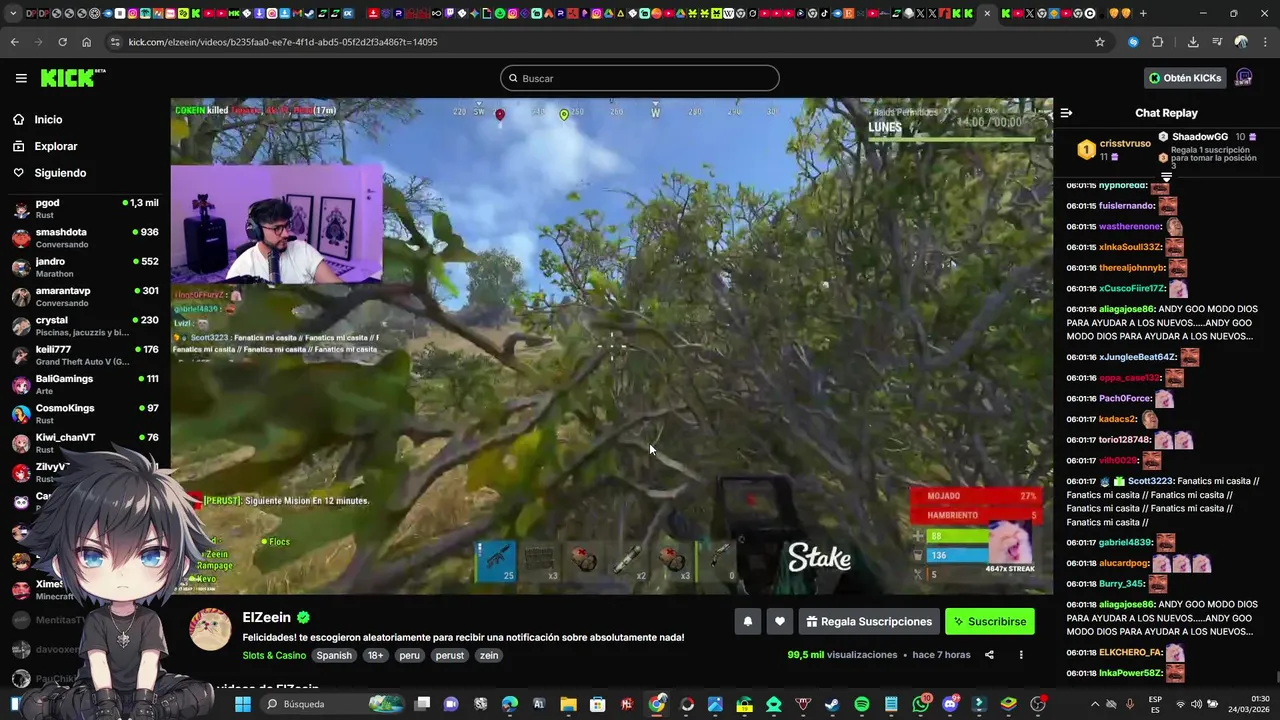Click the Suscribirse button
This screenshot has width=1280, height=720.
click(990, 622)
